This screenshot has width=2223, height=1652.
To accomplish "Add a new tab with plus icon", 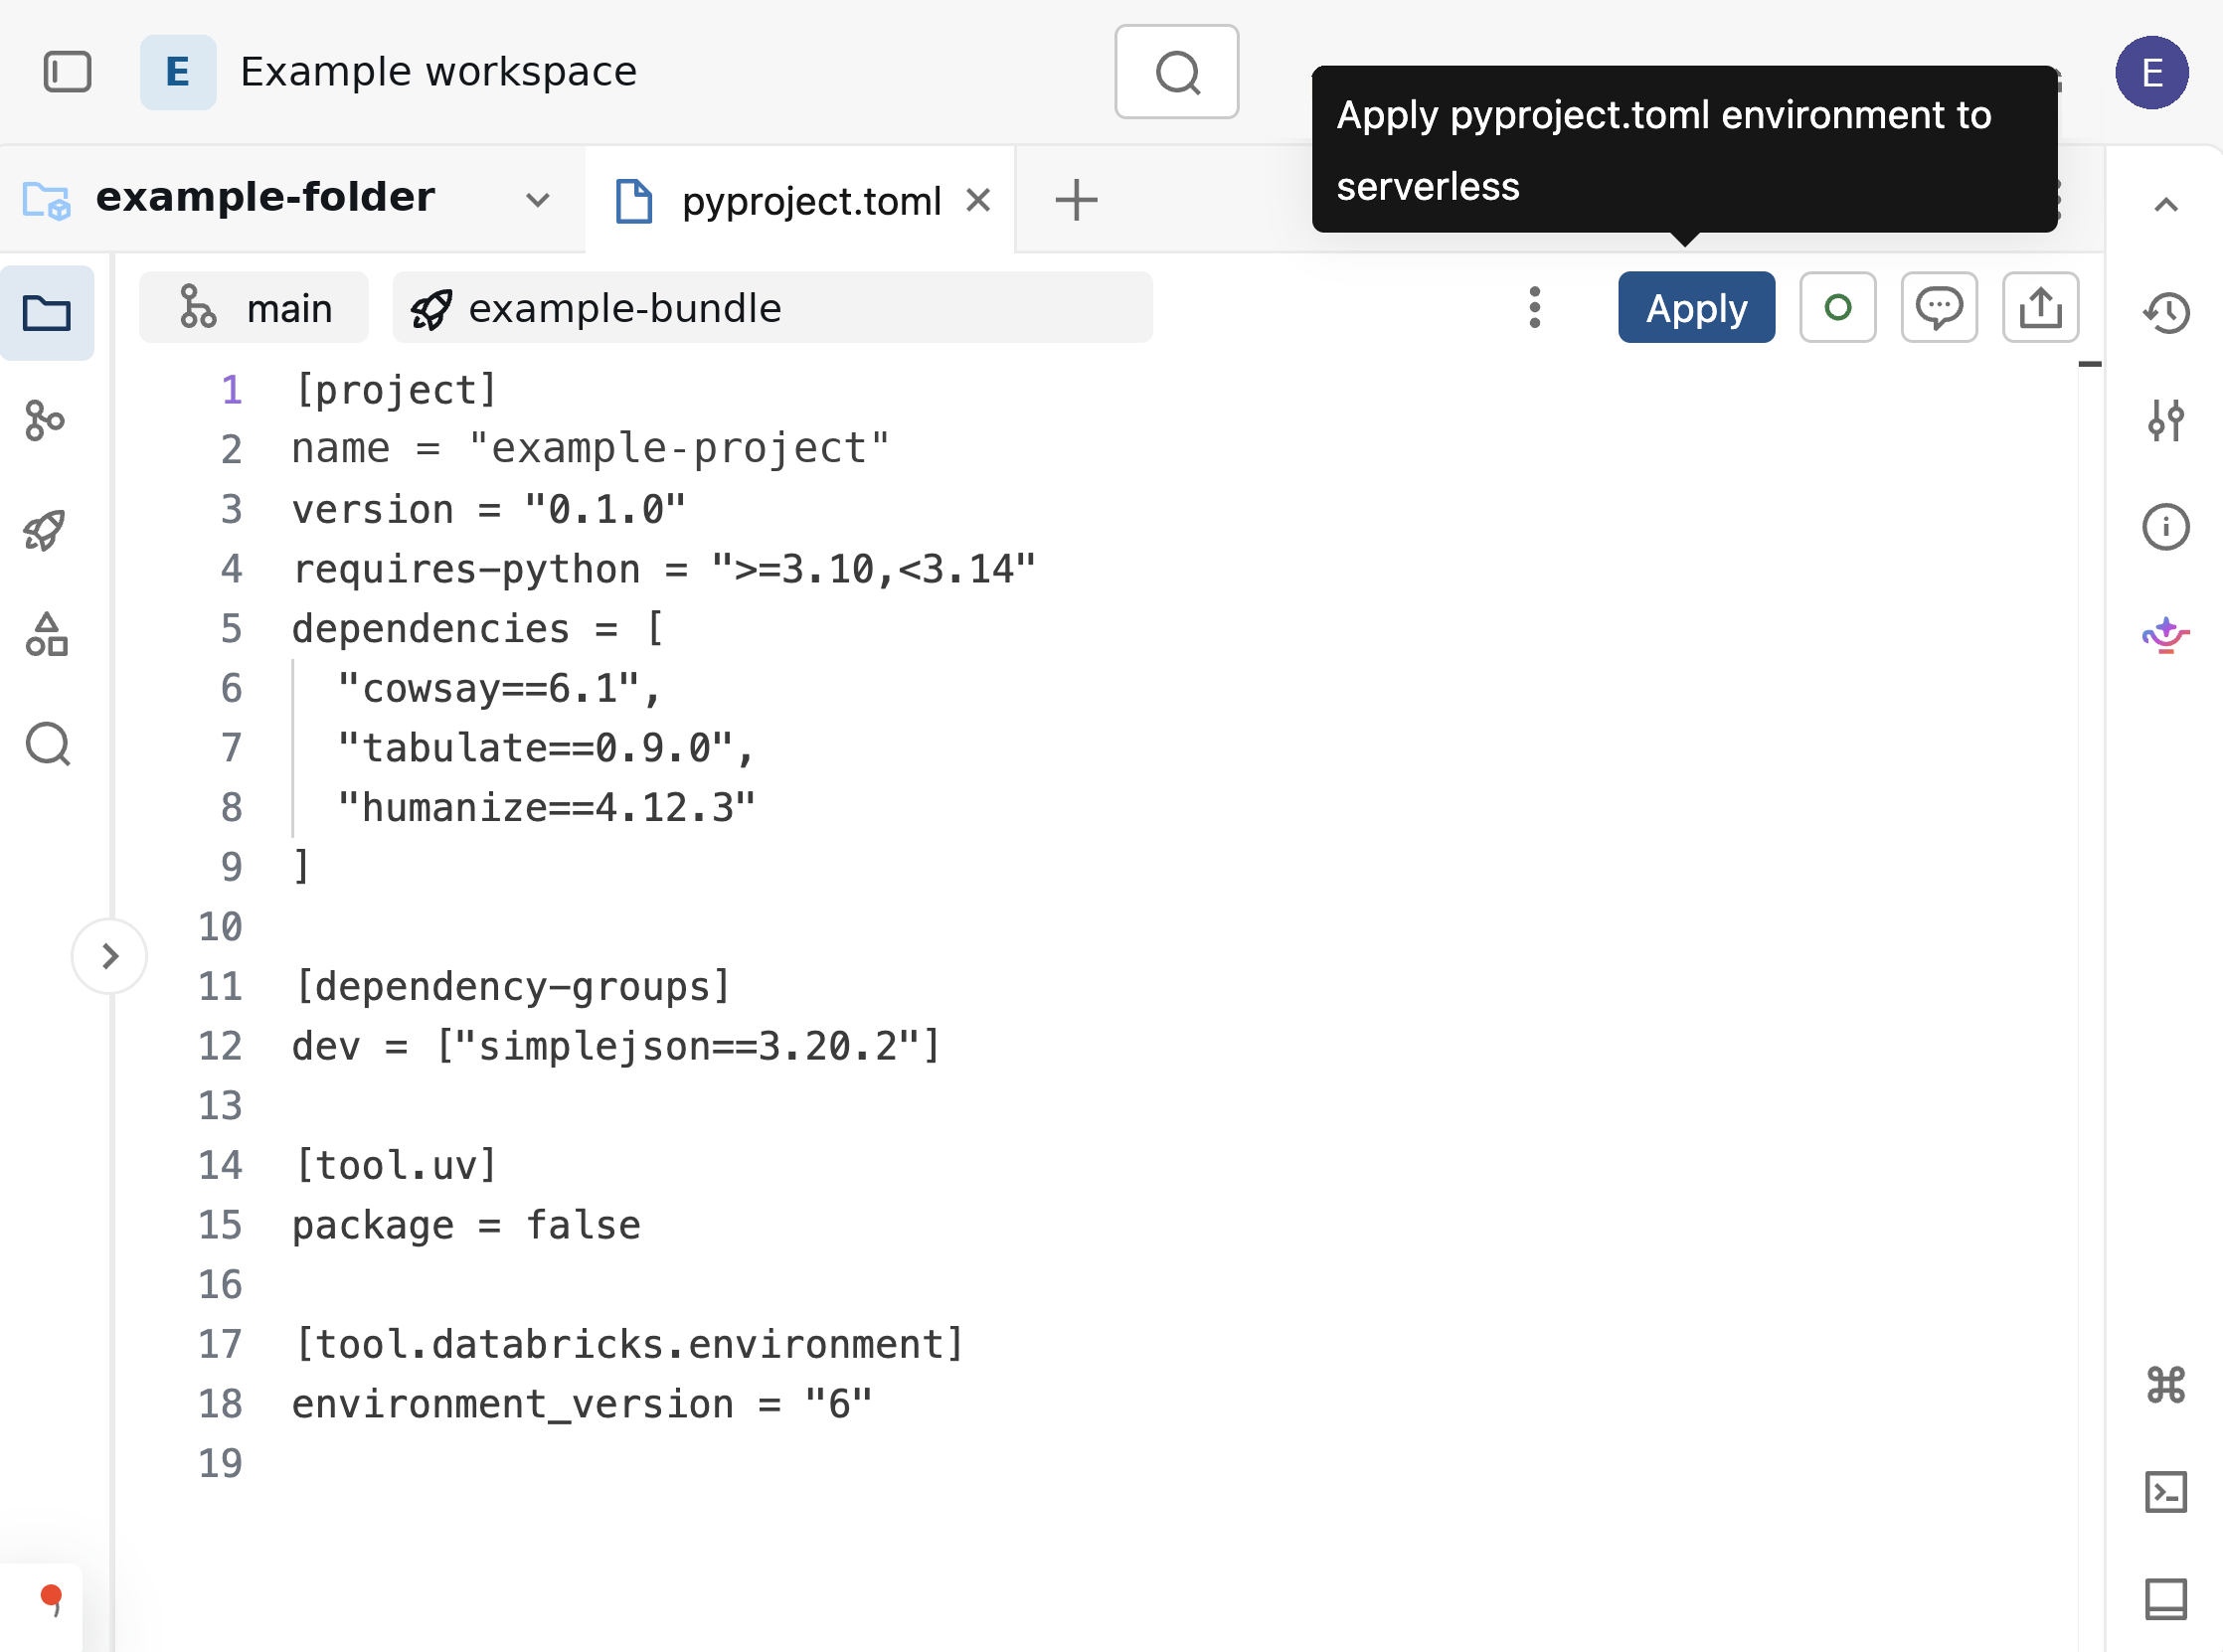I will coord(1076,200).
